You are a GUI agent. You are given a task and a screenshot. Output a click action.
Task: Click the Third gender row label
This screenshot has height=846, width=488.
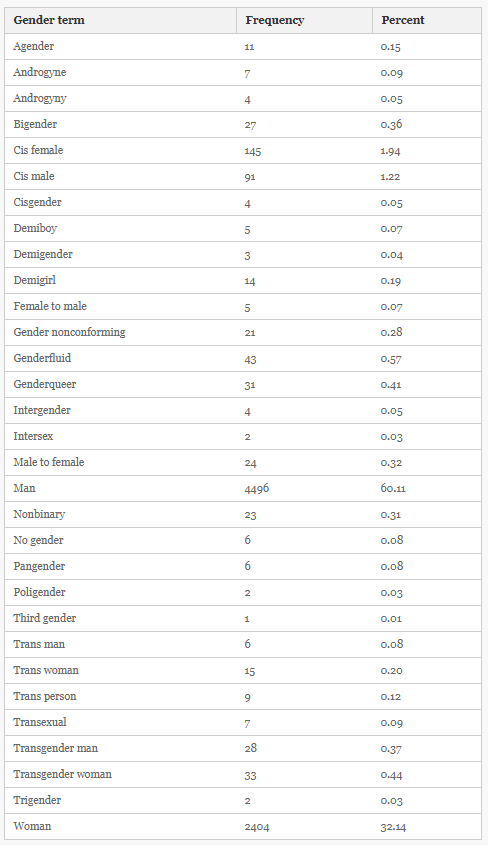[x=45, y=618]
